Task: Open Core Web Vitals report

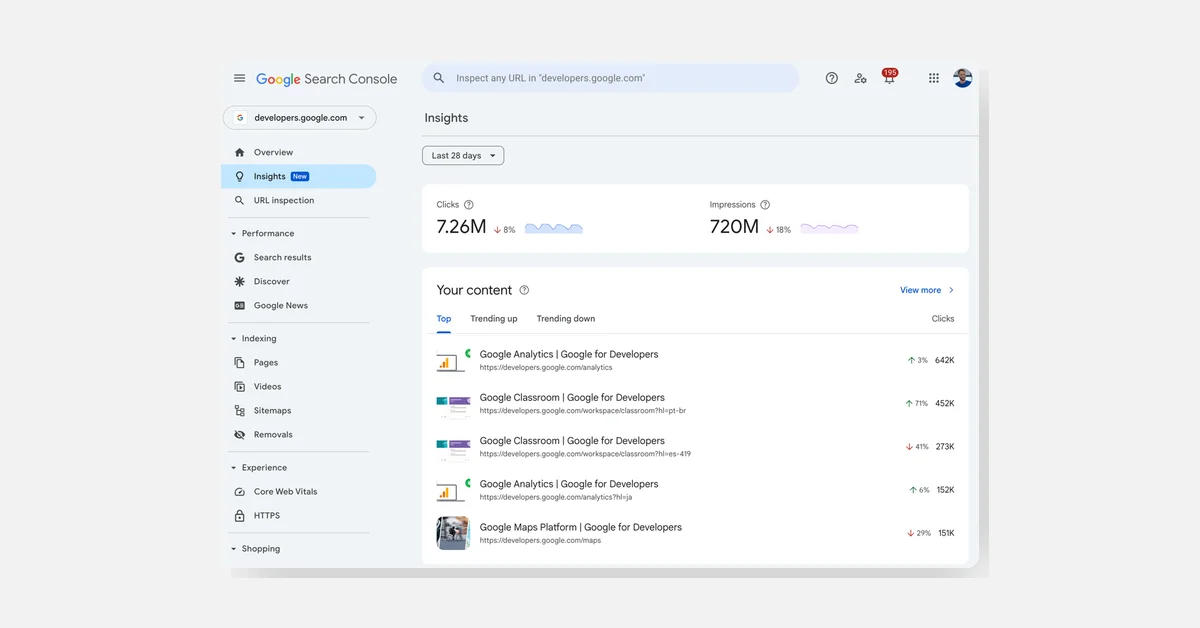Action: pyautogui.click(x=298, y=492)
